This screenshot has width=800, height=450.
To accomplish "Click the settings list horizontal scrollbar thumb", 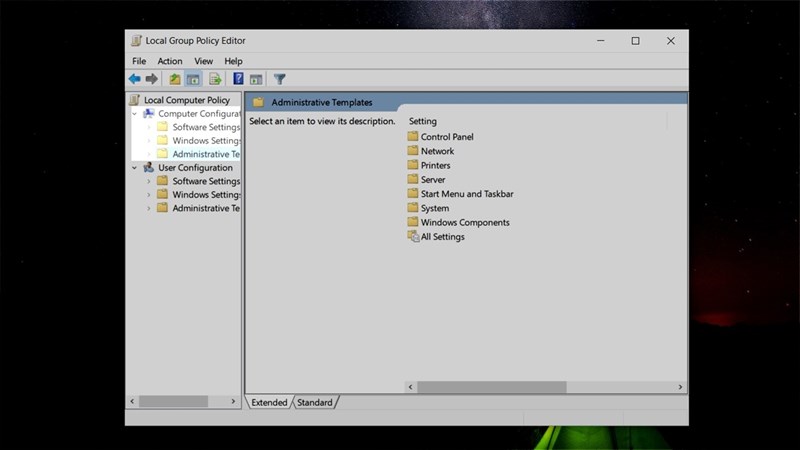I will point(492,387).
